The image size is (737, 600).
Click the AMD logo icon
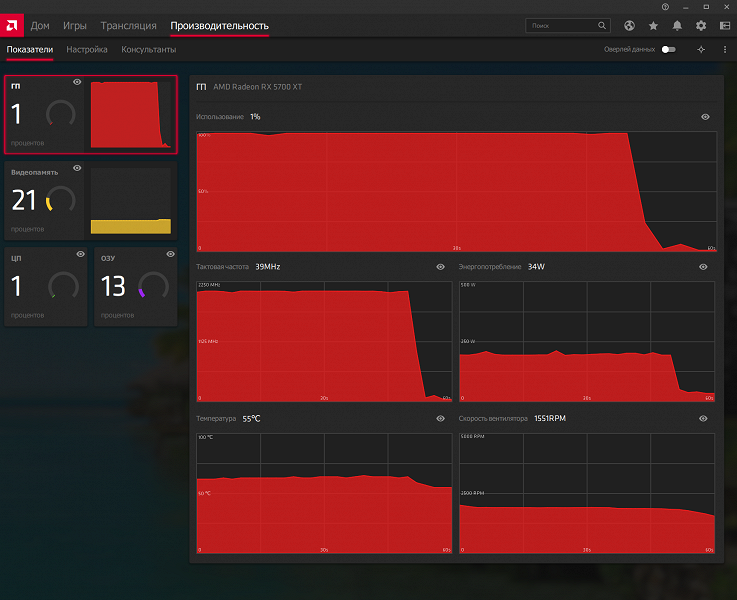(12, 25)
